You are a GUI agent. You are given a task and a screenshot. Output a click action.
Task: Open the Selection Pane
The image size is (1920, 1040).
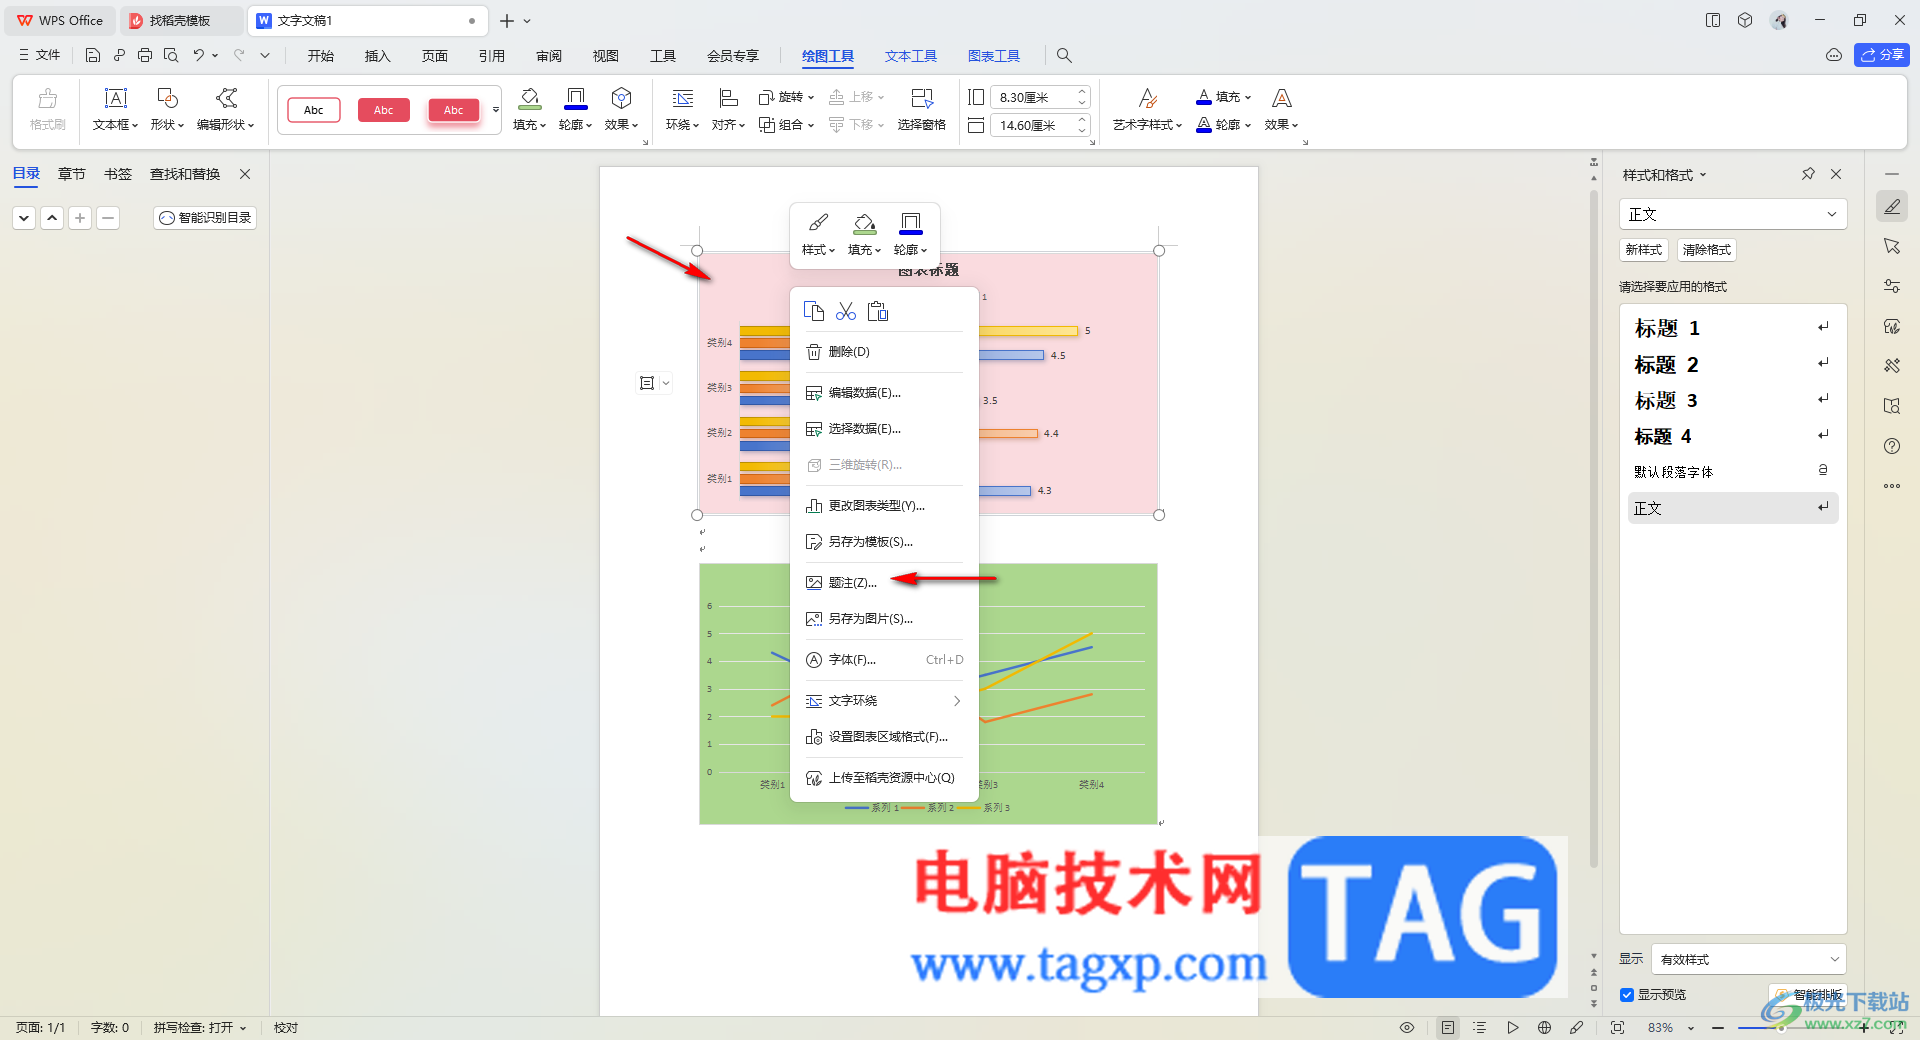pyautogui.click(x=921, y=109)
